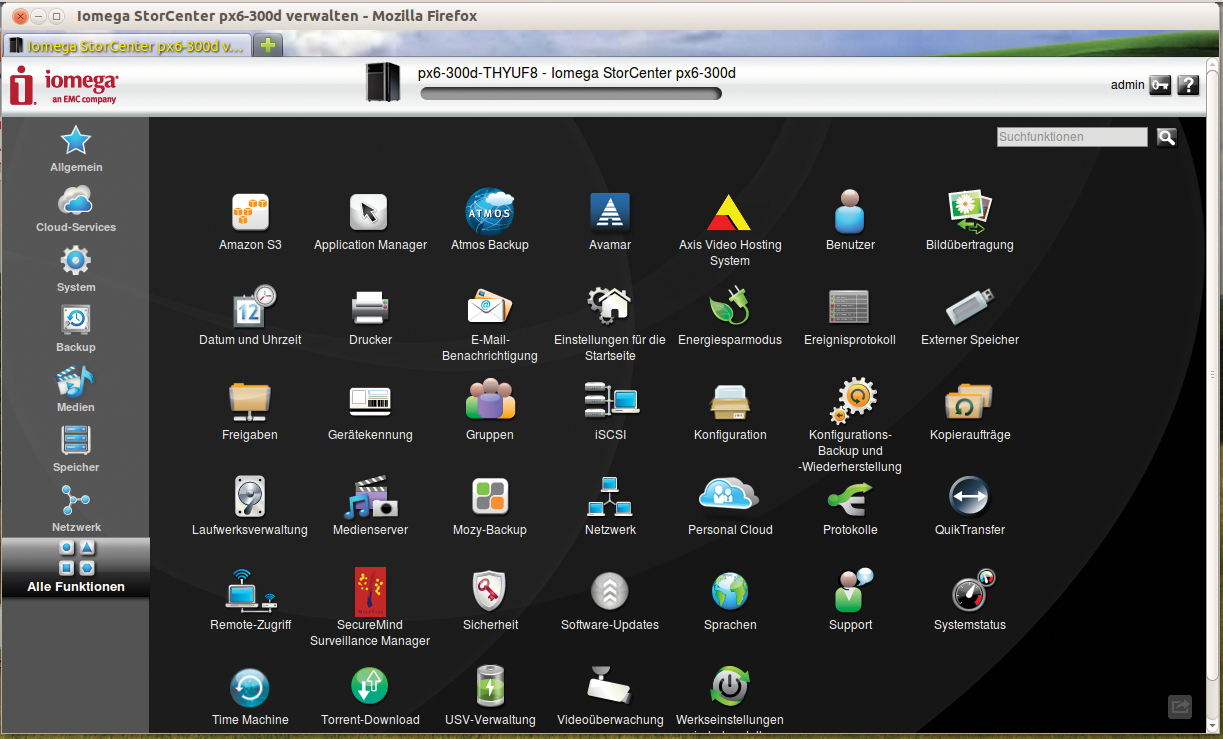Open the Amazon S3 application
The image size is (1223, 739).
(250, 213)
